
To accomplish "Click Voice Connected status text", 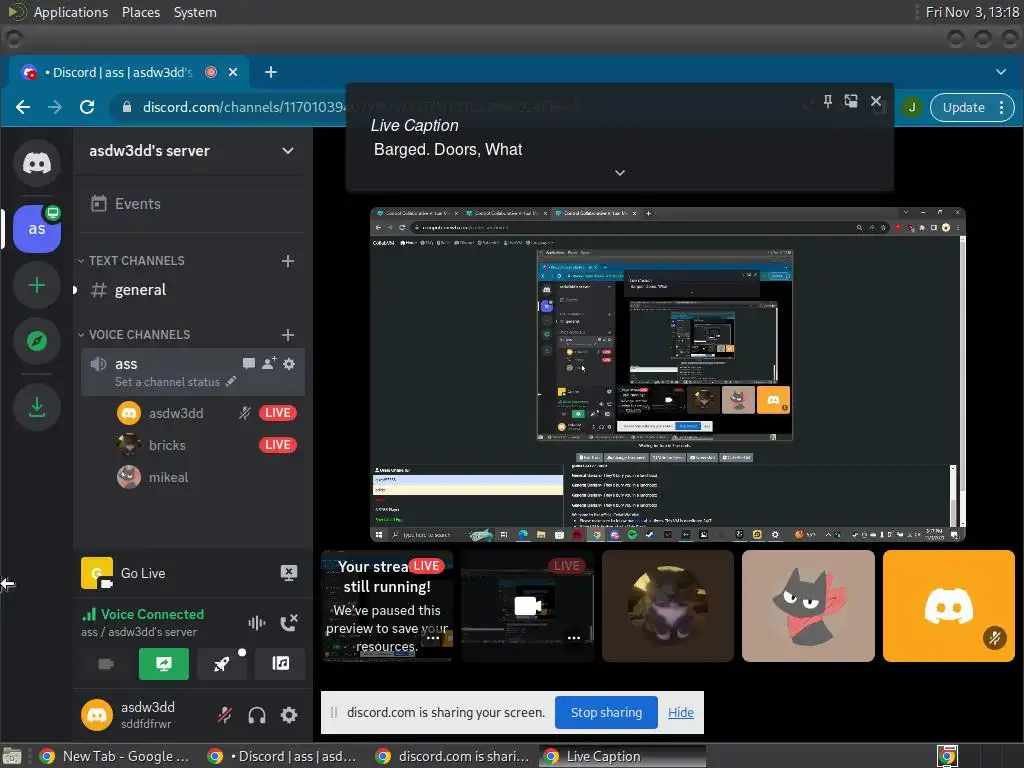I will pyautogui.click(x=152, y=615).
